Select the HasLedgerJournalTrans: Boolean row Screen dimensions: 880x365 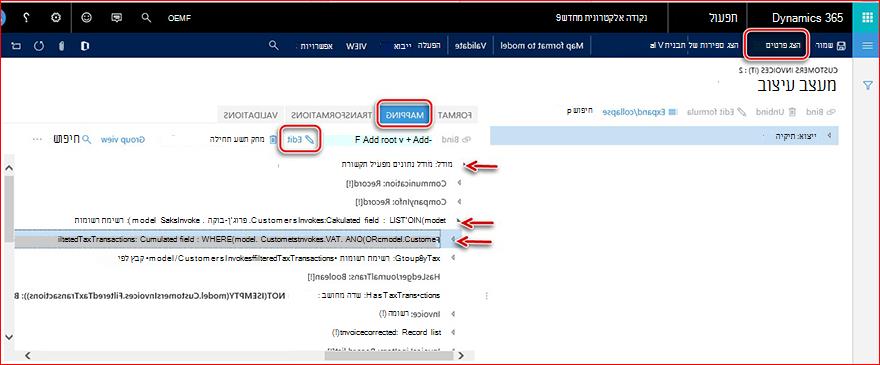374,277
